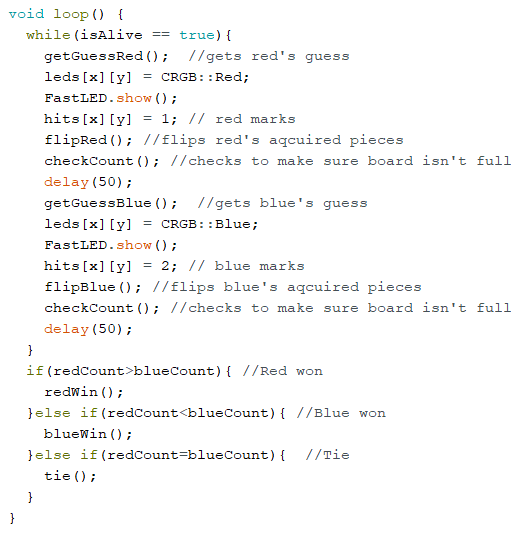Screen dimensions: 530x535
Task: Click the if(redCount>blueCount) condition
Action: pos(129,371)
